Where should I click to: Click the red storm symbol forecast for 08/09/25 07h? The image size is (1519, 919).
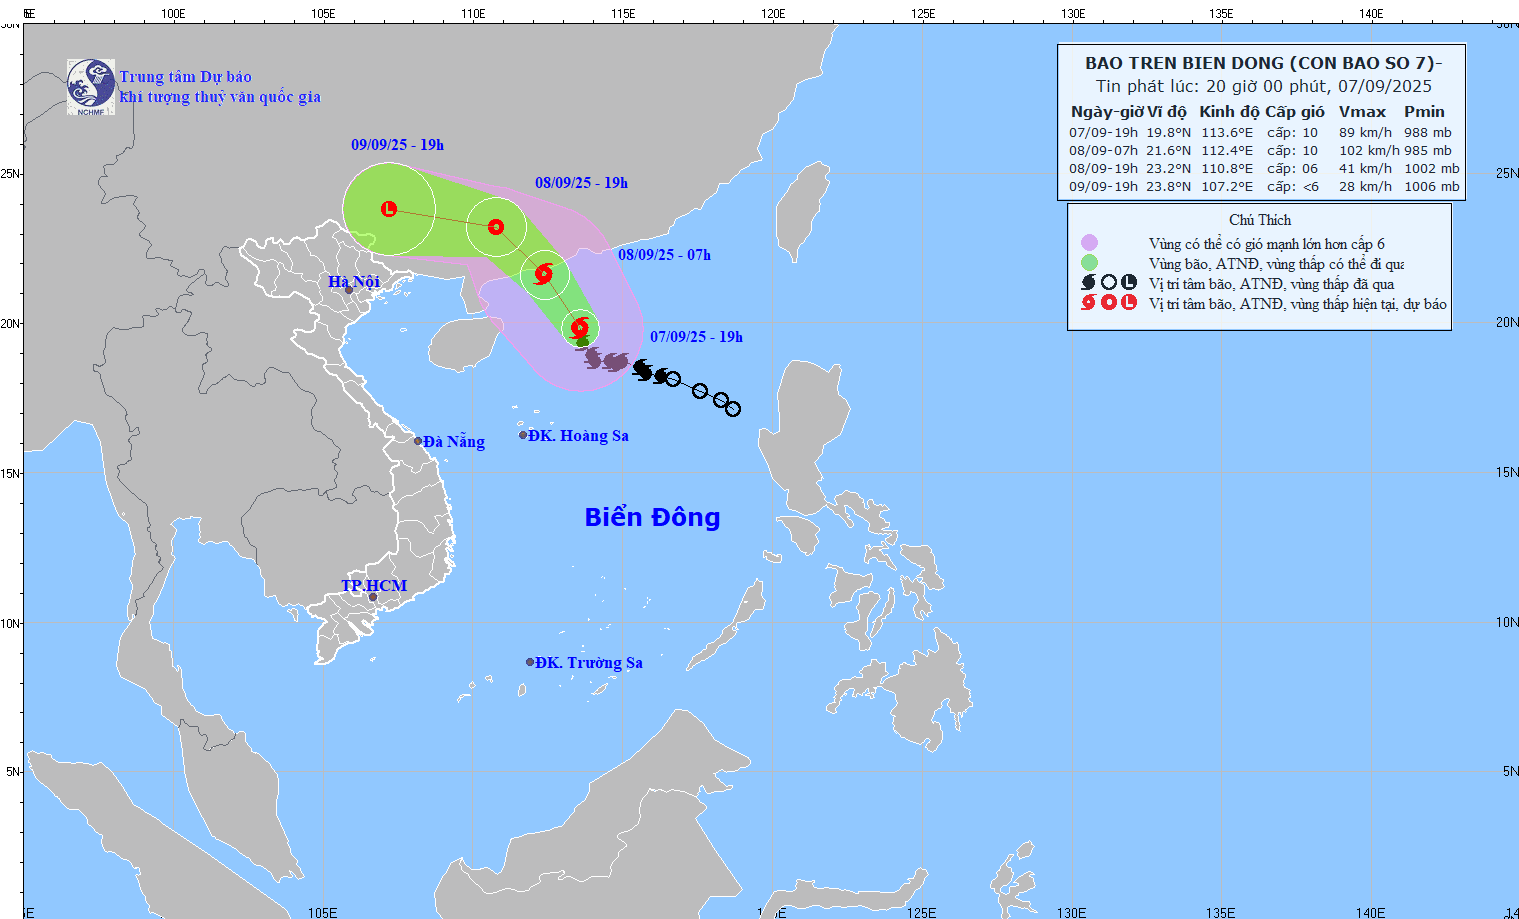click(x=543, y=274)
